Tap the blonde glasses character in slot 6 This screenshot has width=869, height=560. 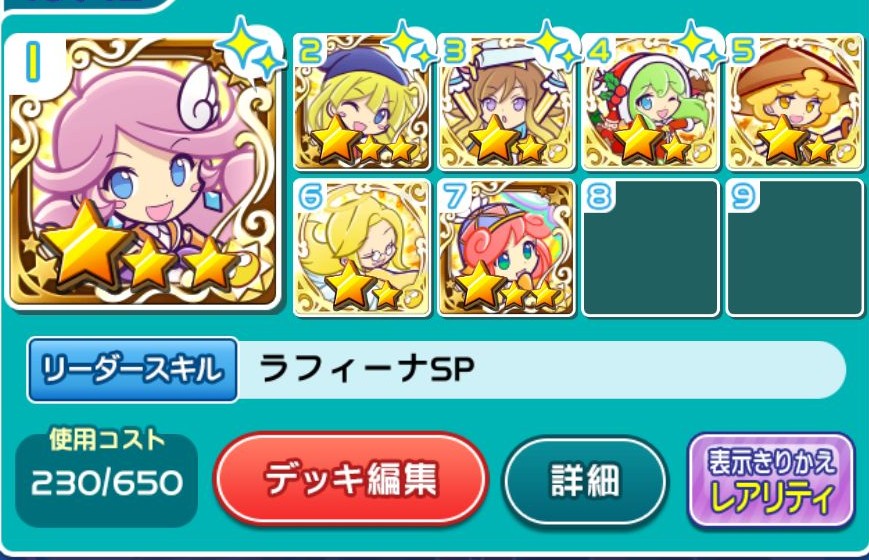click(x=361, y=247)
